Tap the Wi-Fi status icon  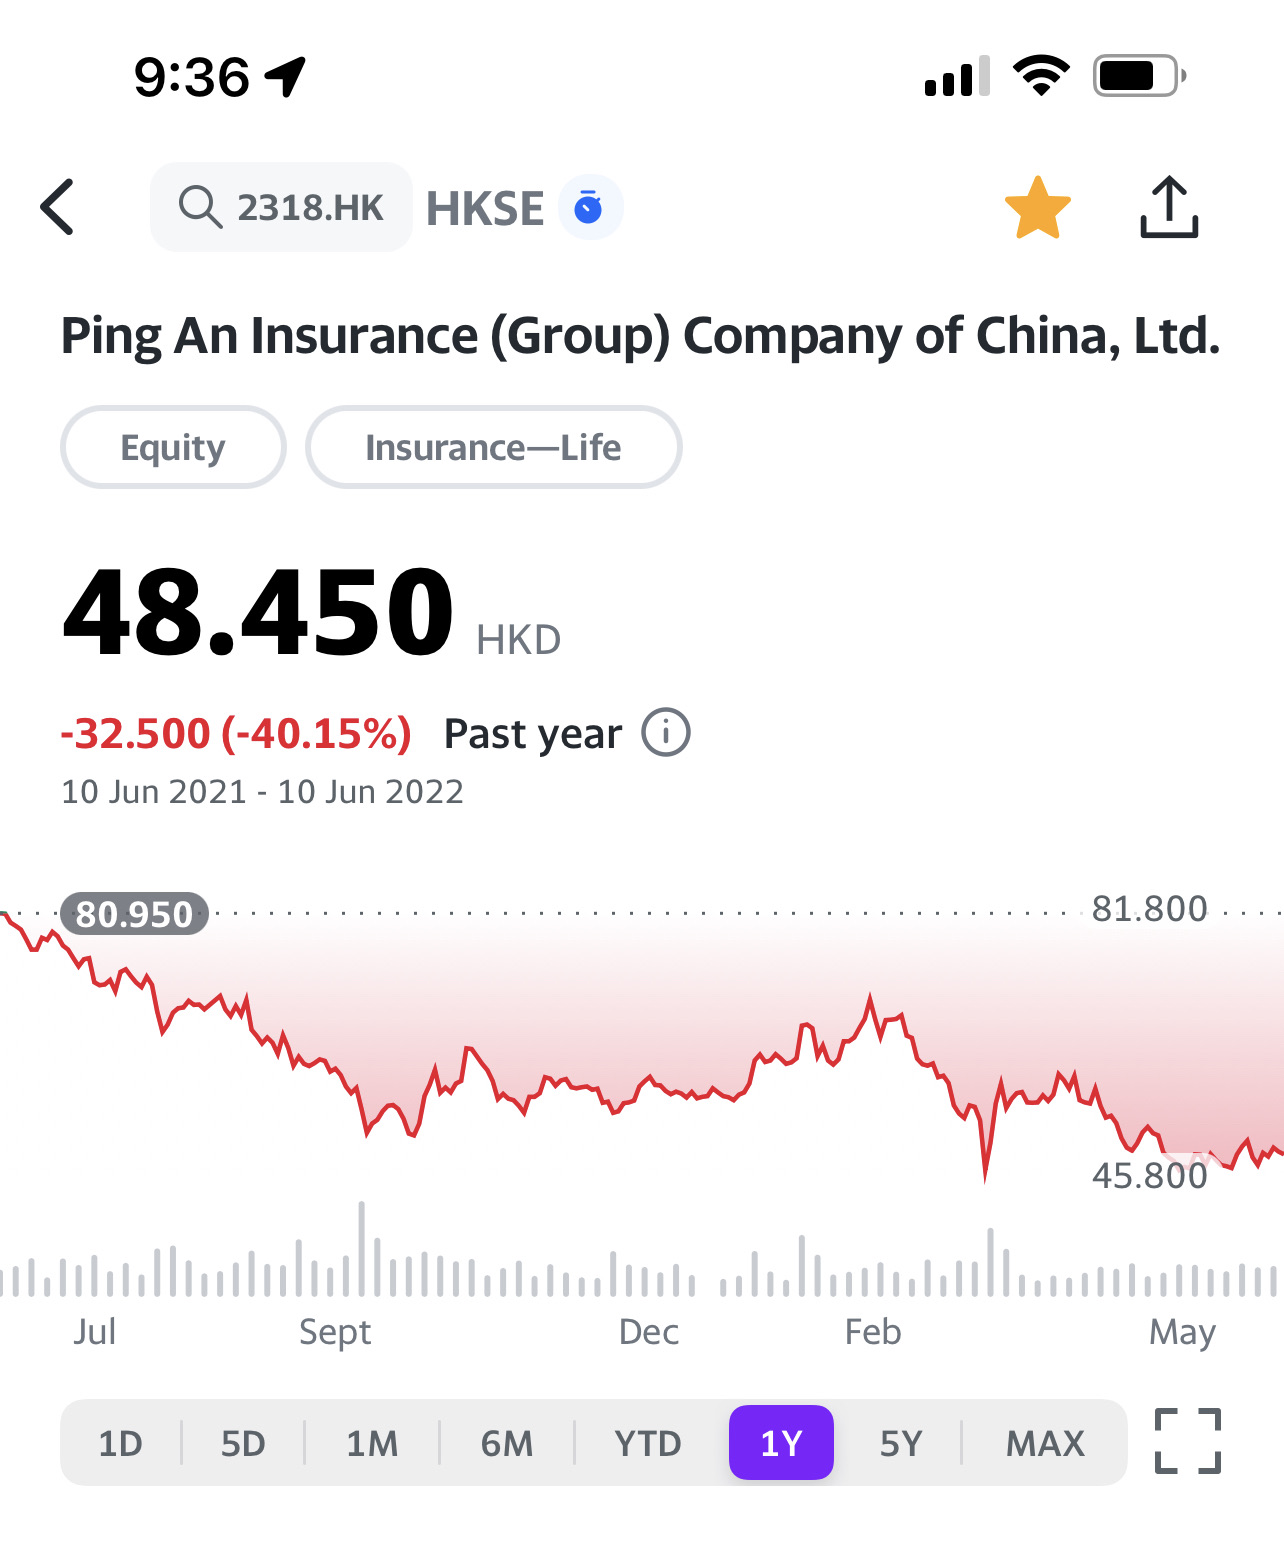click(1041, 76)
